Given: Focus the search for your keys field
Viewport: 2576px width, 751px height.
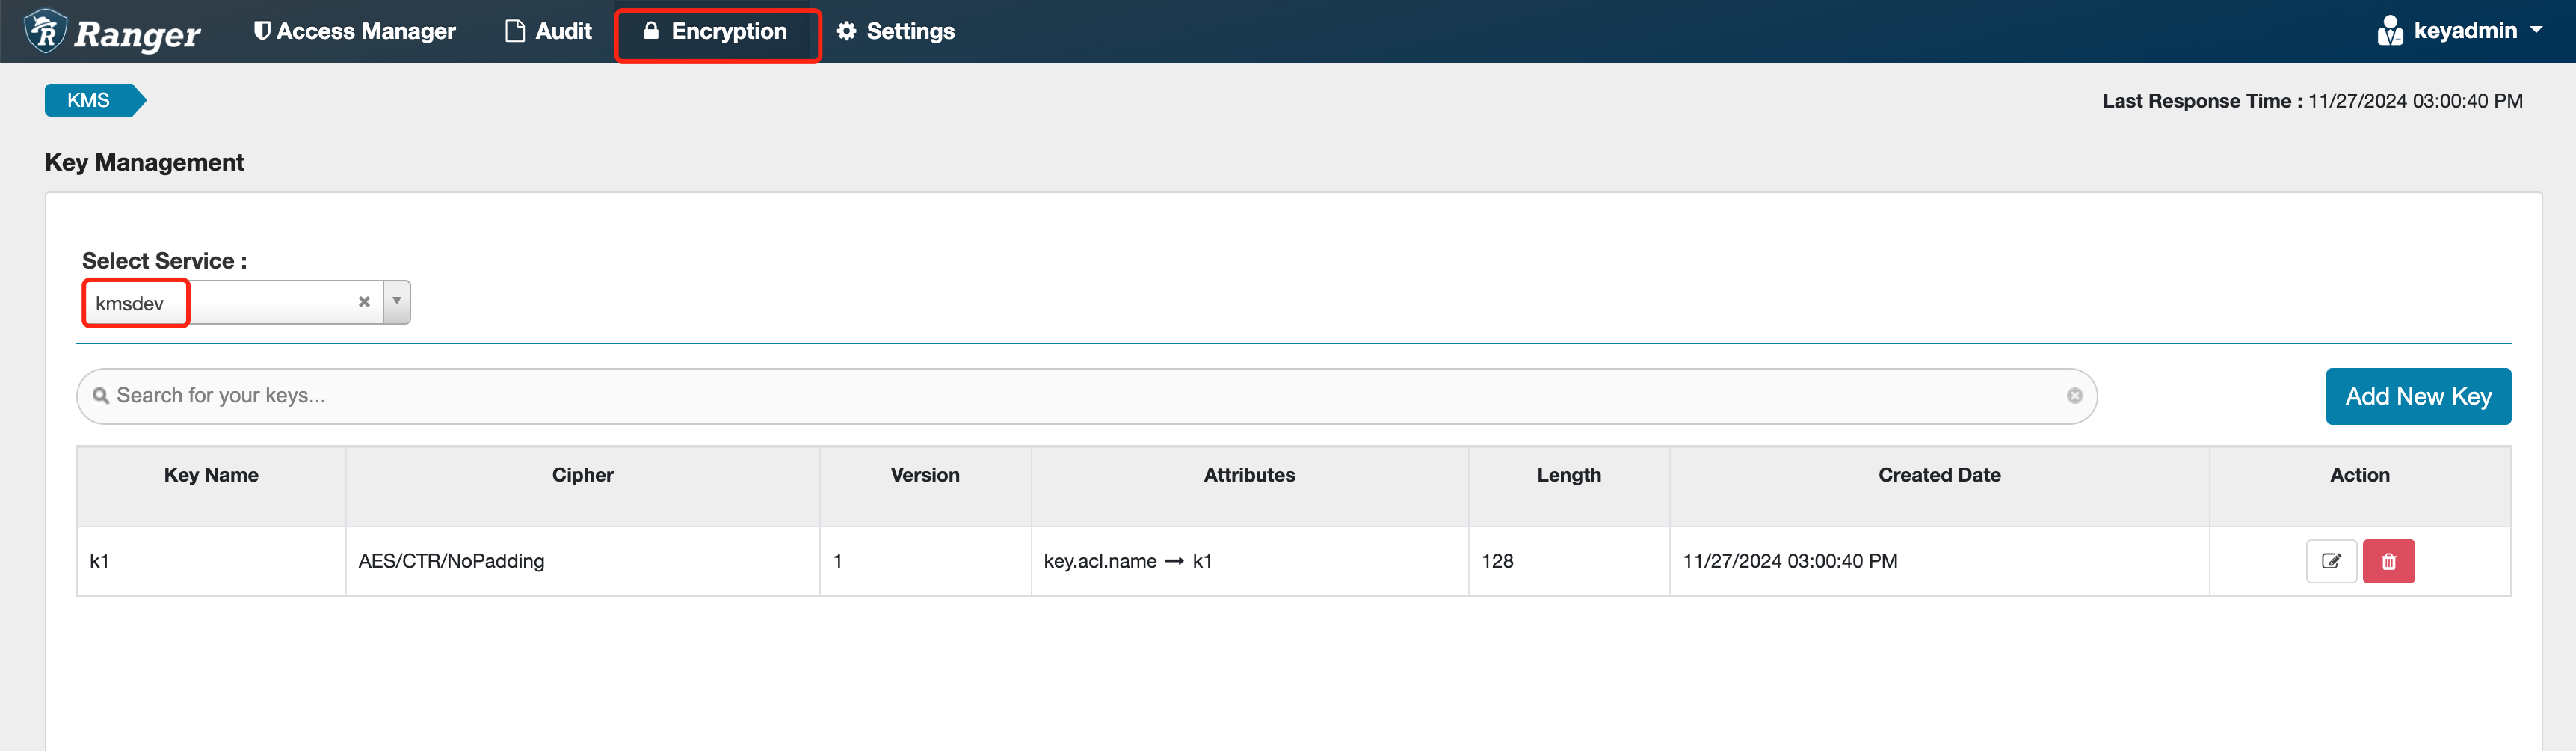Looking at the screenshot, I should (1080, 396).
